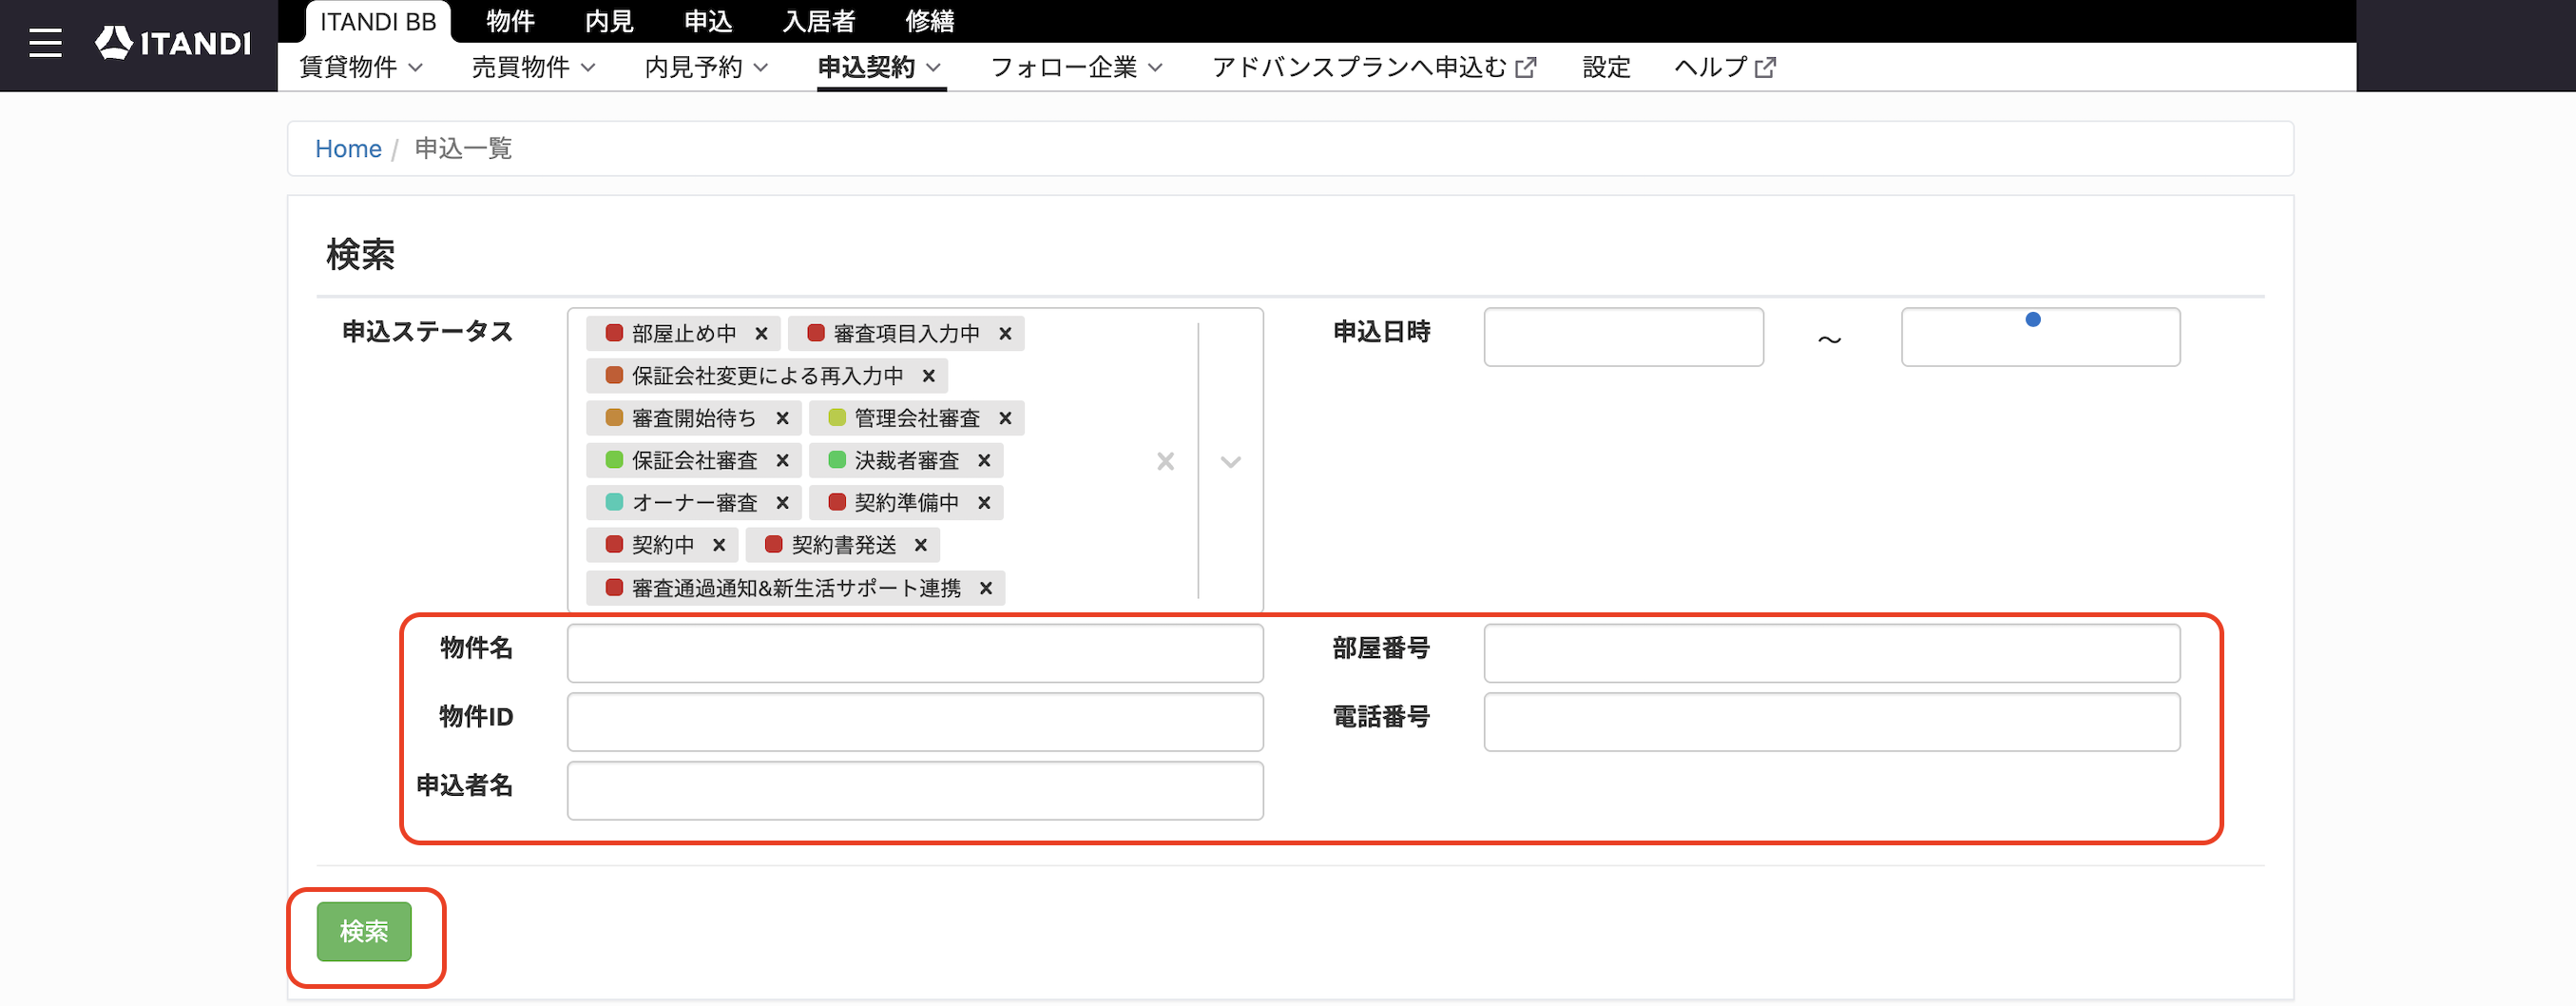Click the 申込者名 input field

915,791
